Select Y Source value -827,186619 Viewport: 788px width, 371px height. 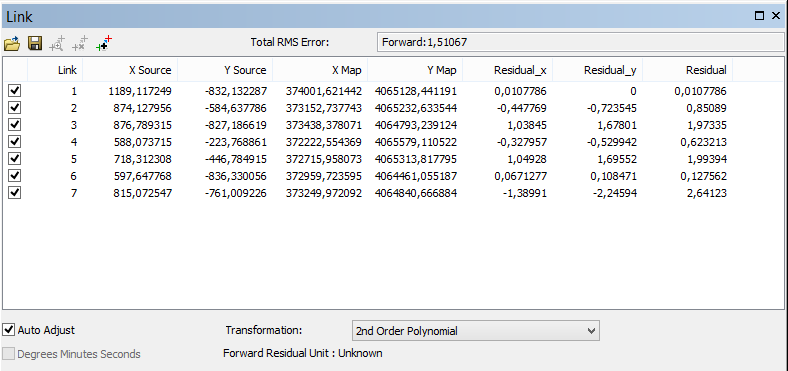(x=236, y=125)
